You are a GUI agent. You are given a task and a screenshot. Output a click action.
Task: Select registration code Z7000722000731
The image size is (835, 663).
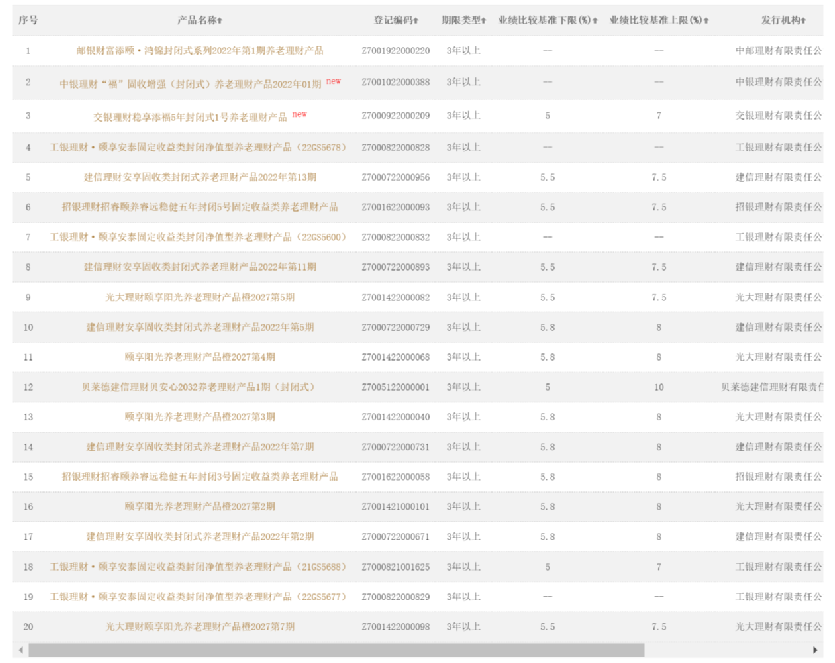tap(396, 447)
